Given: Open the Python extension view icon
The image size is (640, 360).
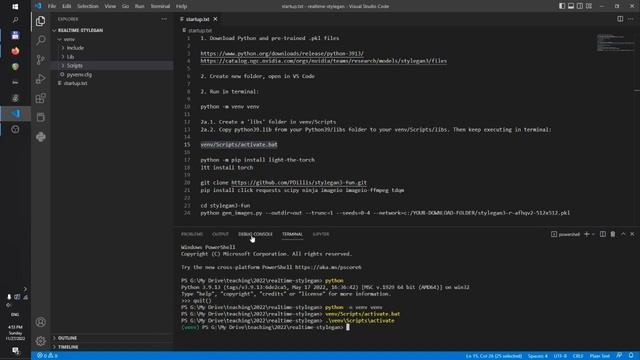Looking at the screenshot, I should [40, 137].
